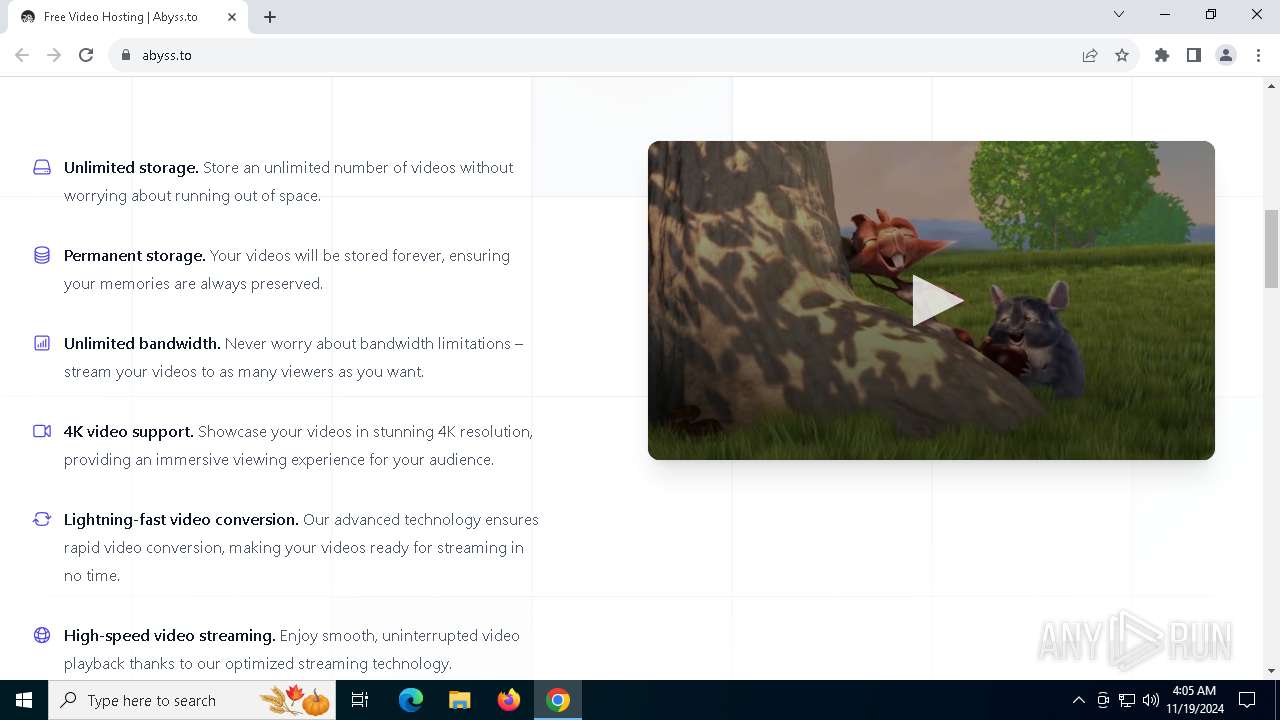1280x720 pixels.
Task: Open the Chrome profile avatar menu
Action: pos(1226,55)
